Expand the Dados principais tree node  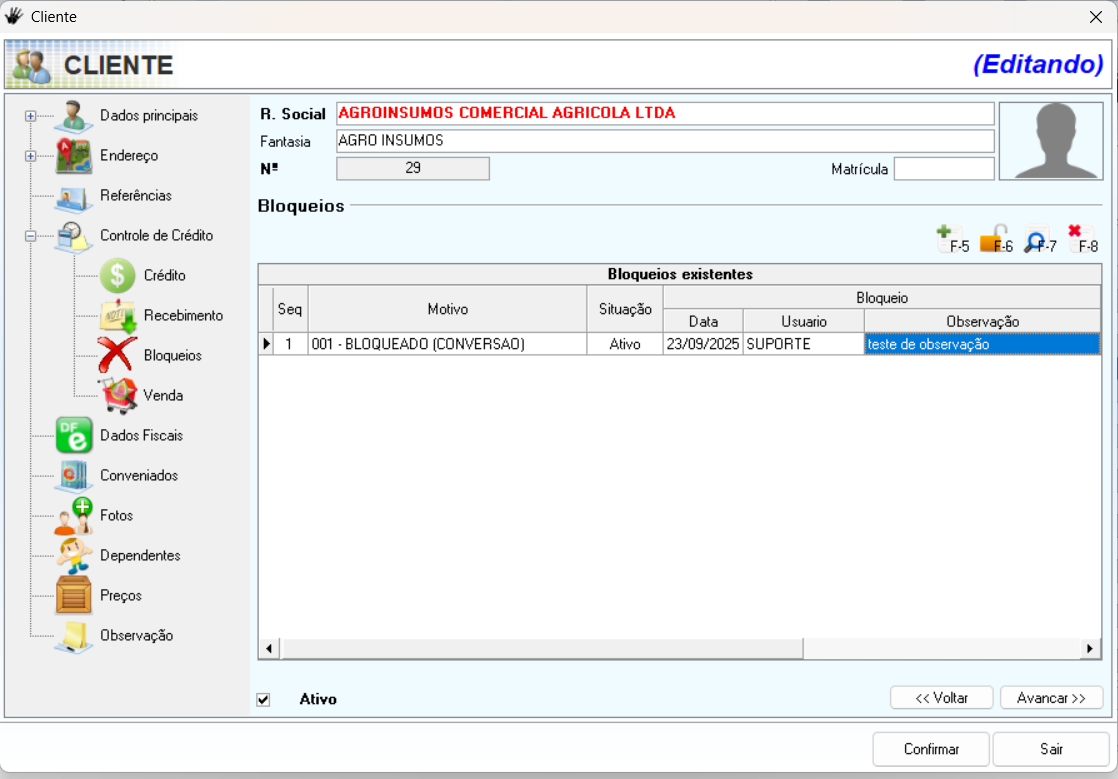click(30, 116)
